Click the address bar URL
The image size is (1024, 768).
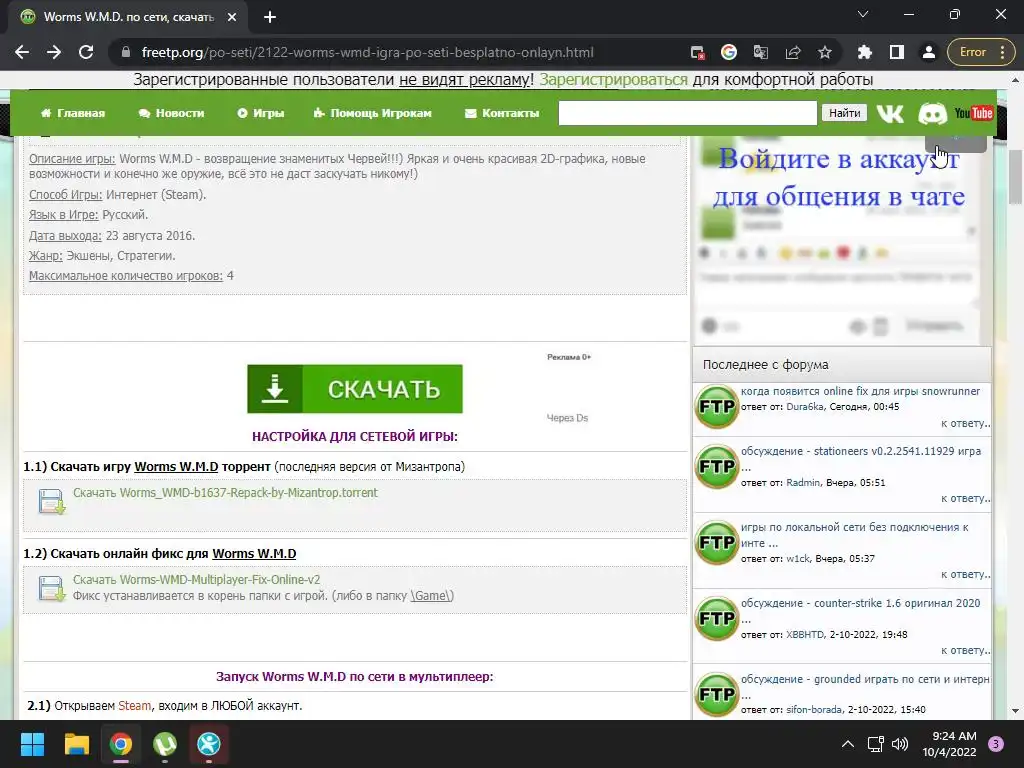[x=368, y=52]
